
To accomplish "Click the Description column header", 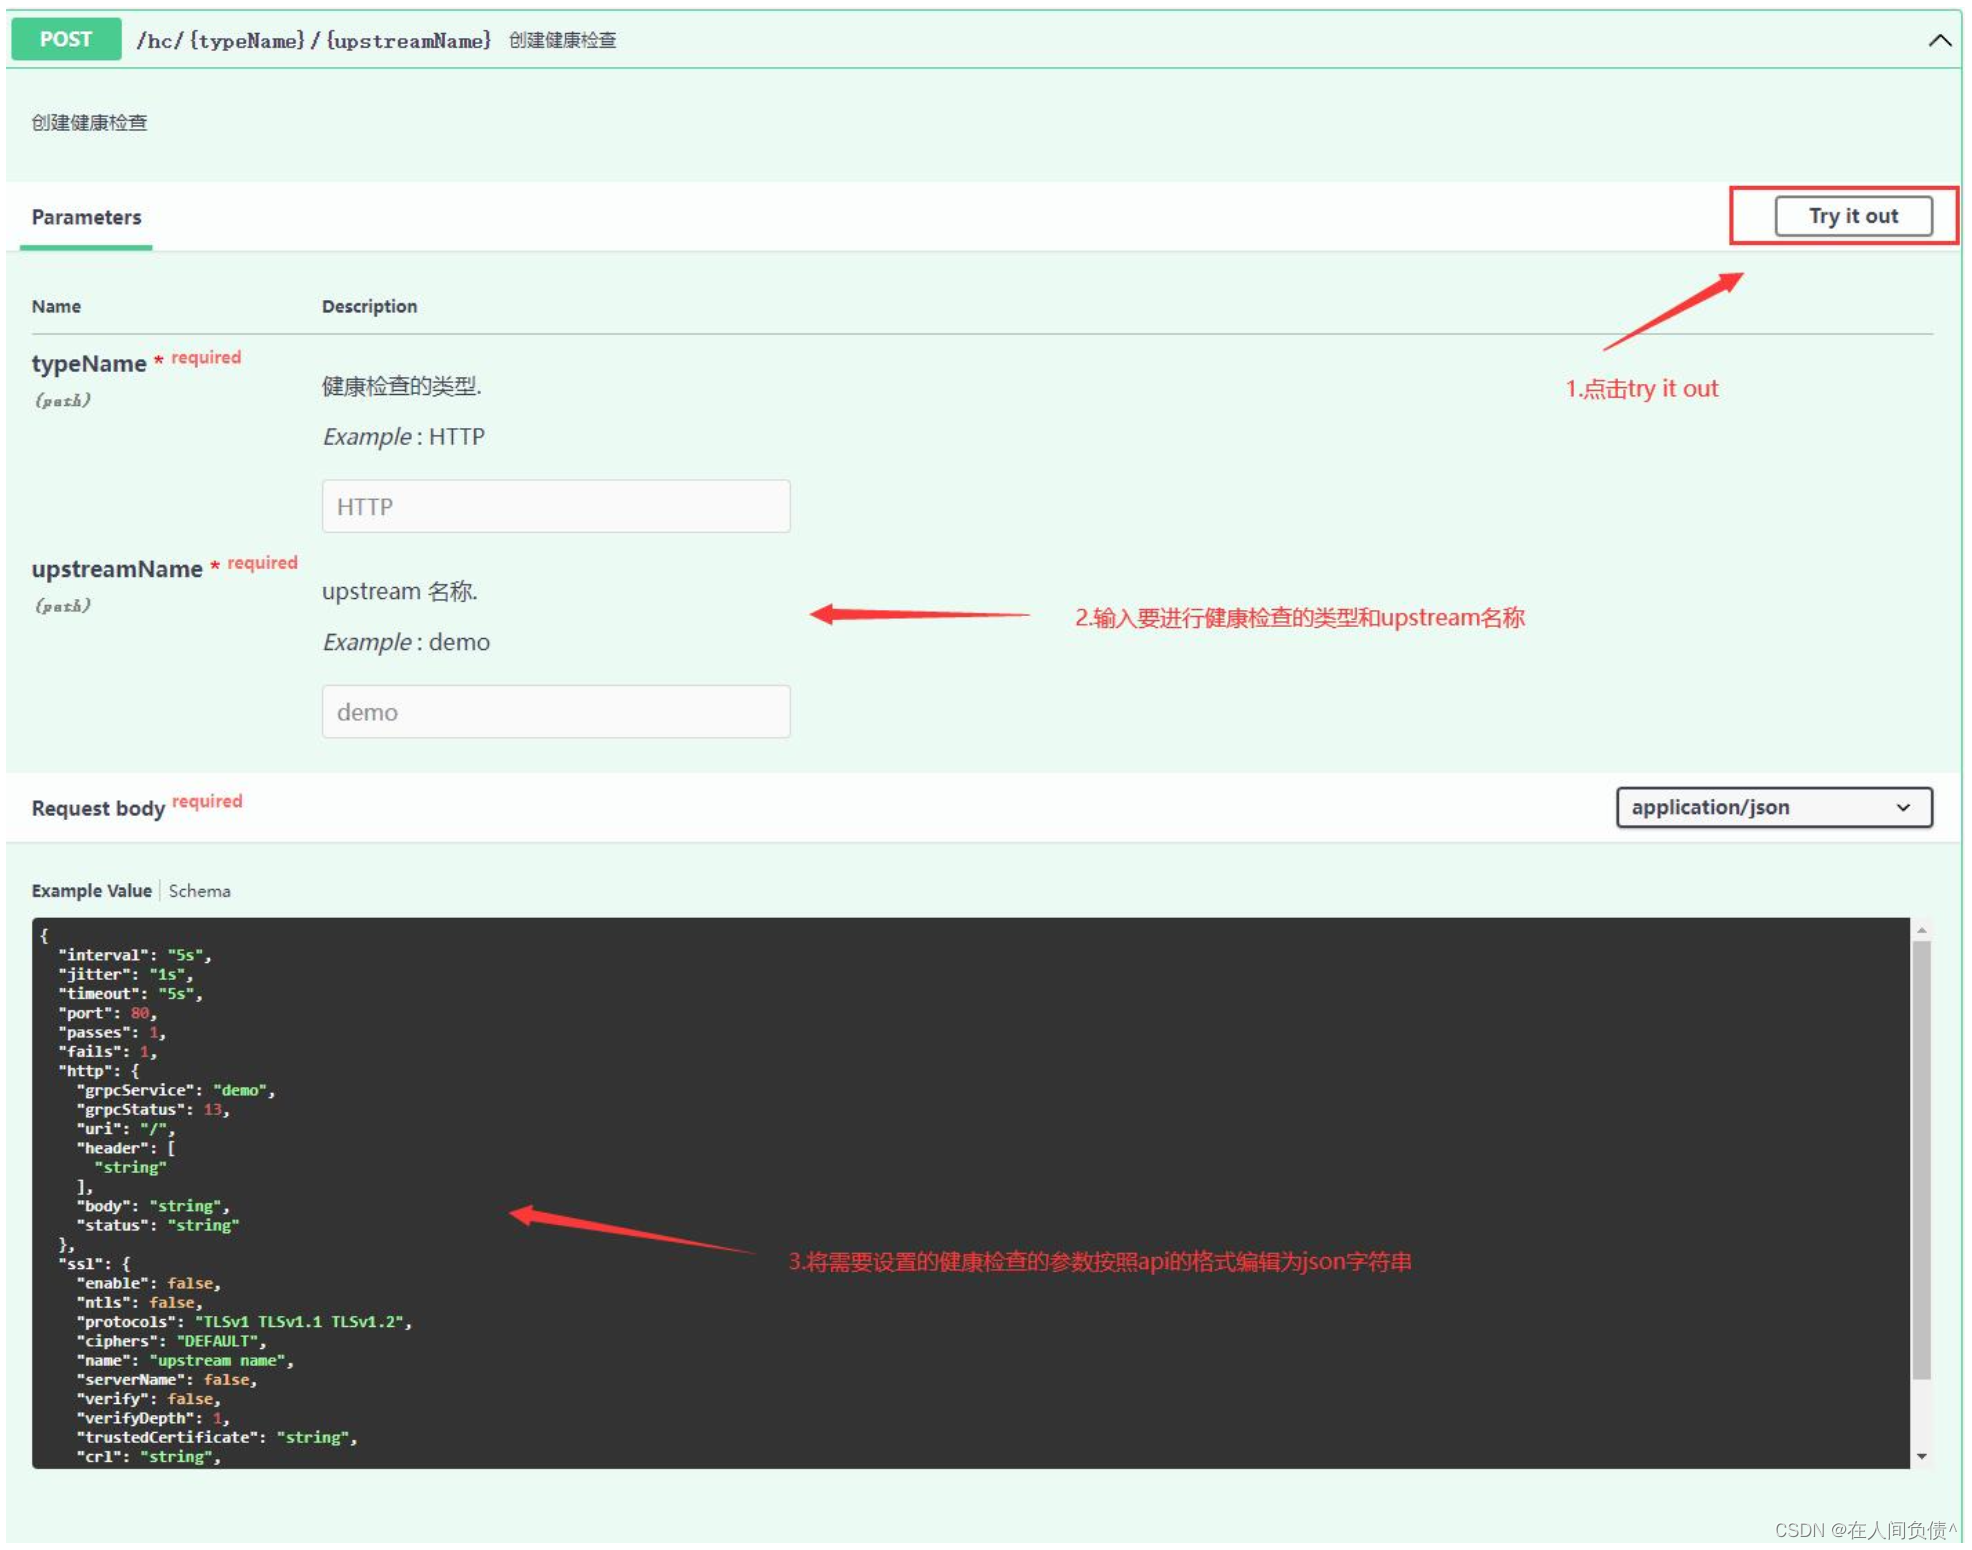I will (x=369, y=306).
